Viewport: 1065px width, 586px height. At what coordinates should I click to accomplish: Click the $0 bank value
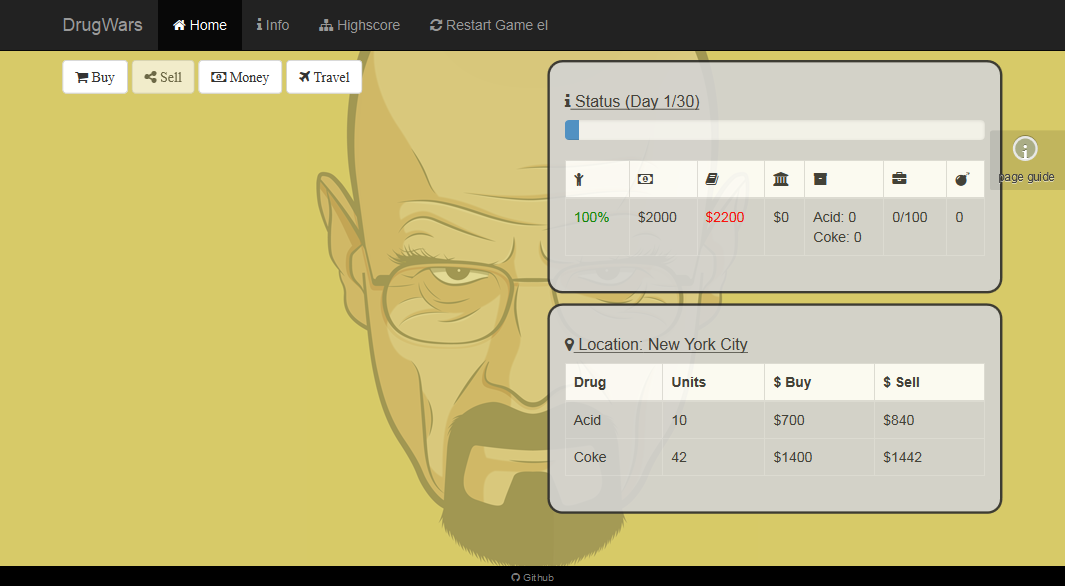[781, 217]
